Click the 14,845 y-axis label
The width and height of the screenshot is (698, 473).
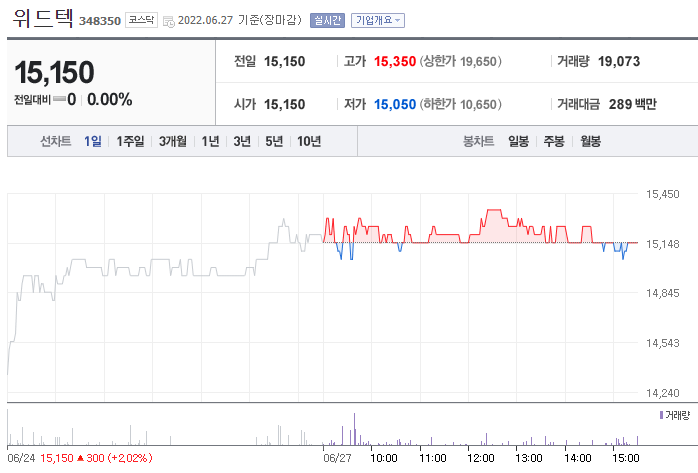(x=662, y=293)
